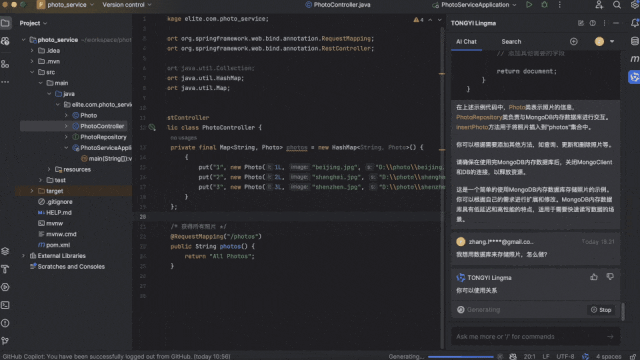
Task: Expand the target folder
Action: click(32, 191)
